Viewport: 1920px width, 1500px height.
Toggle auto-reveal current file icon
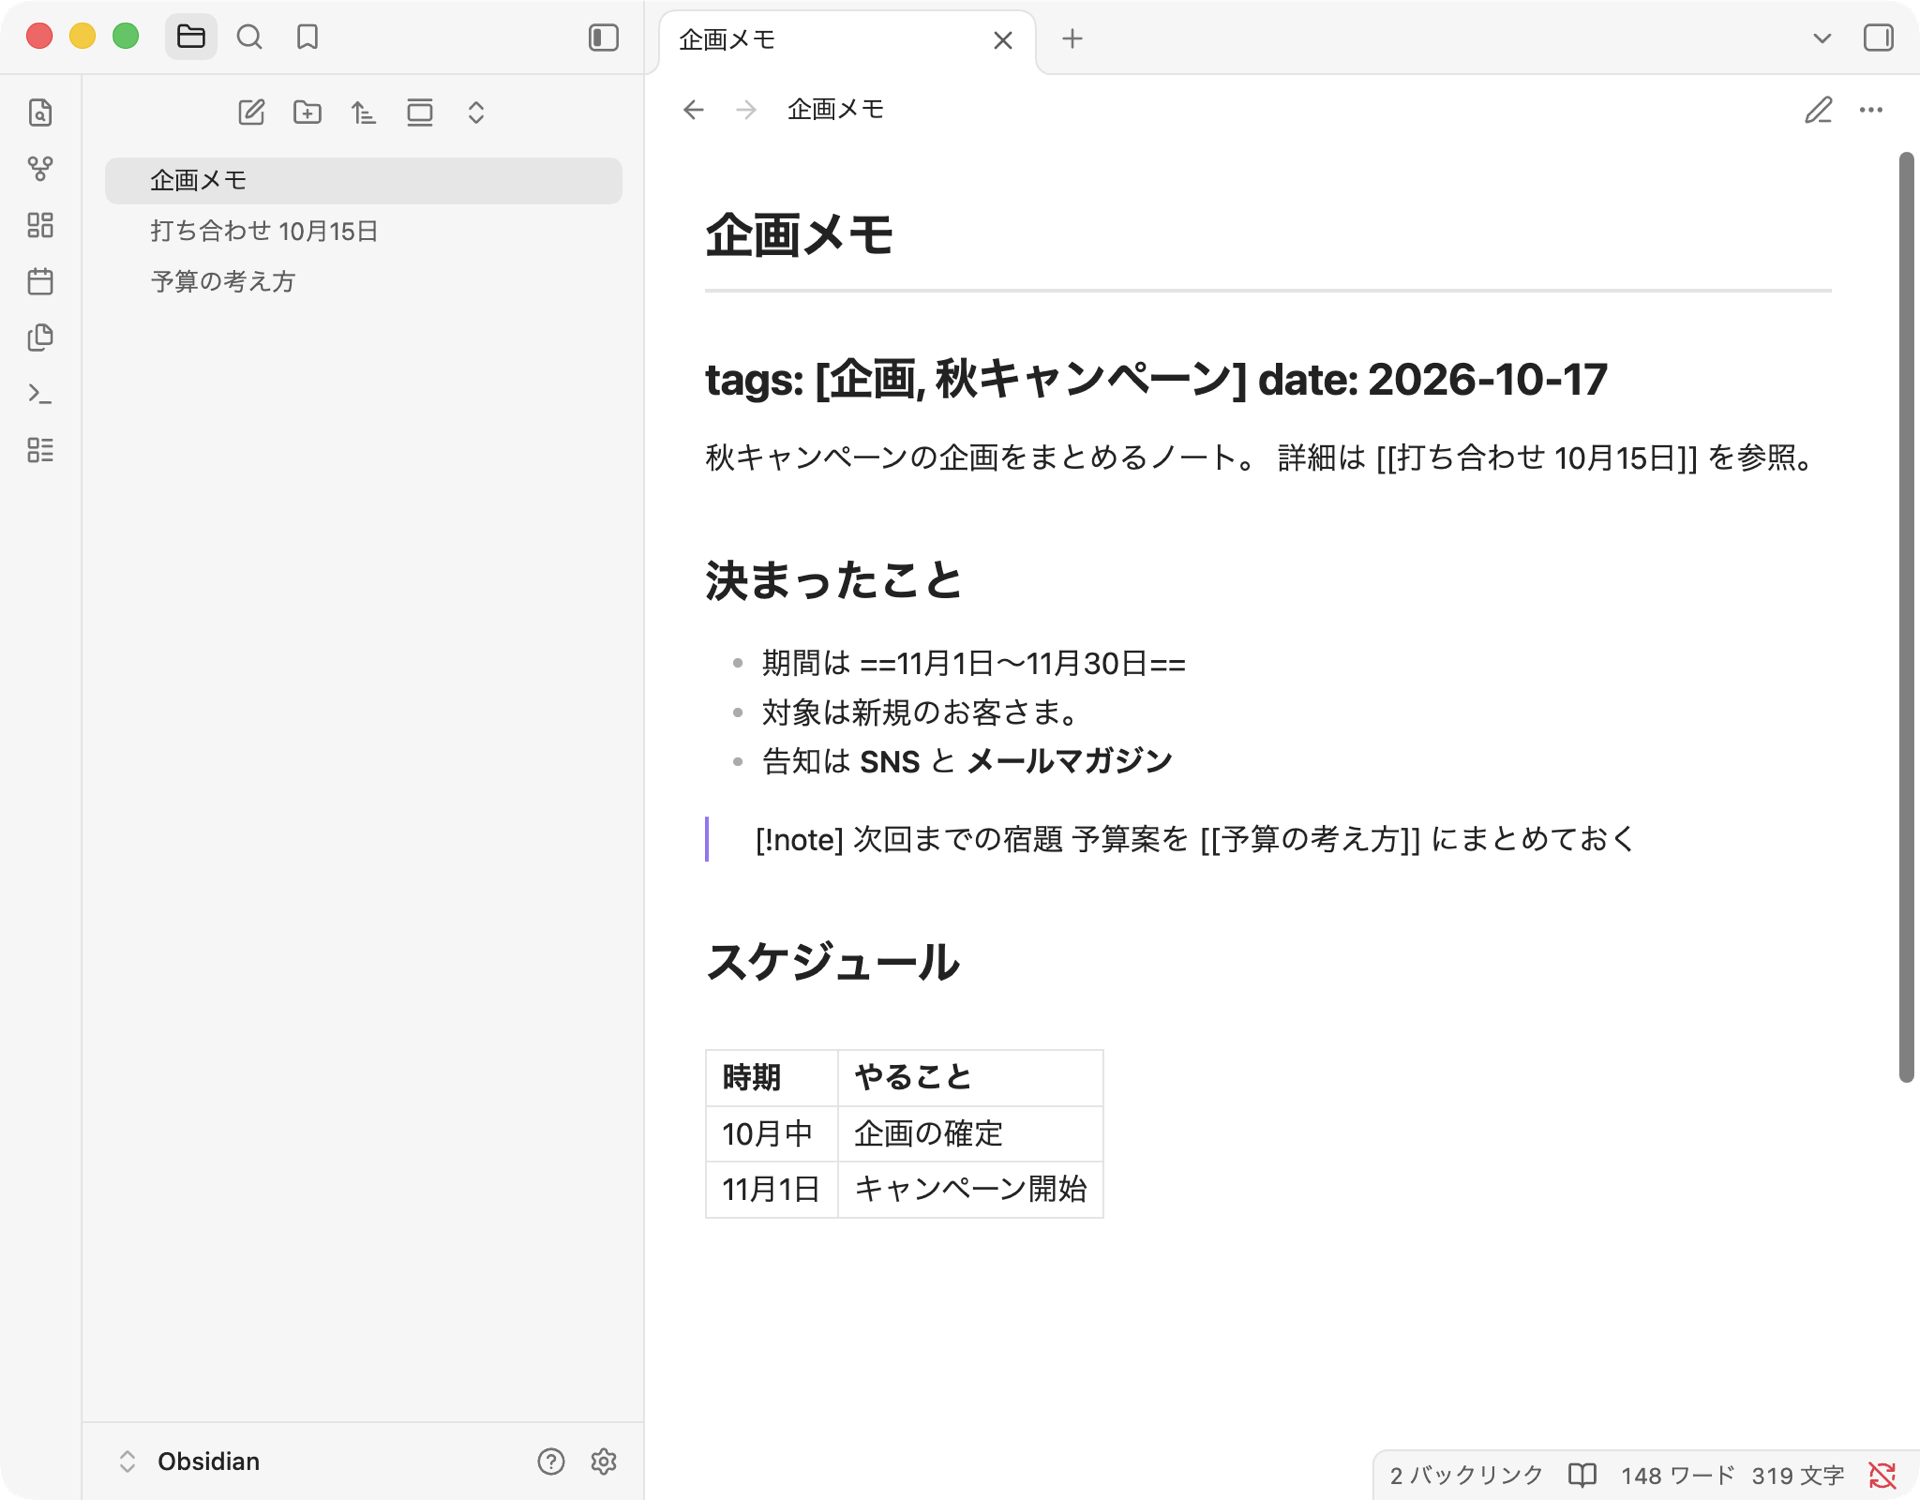pyautogui.click(x=420, y=112)
